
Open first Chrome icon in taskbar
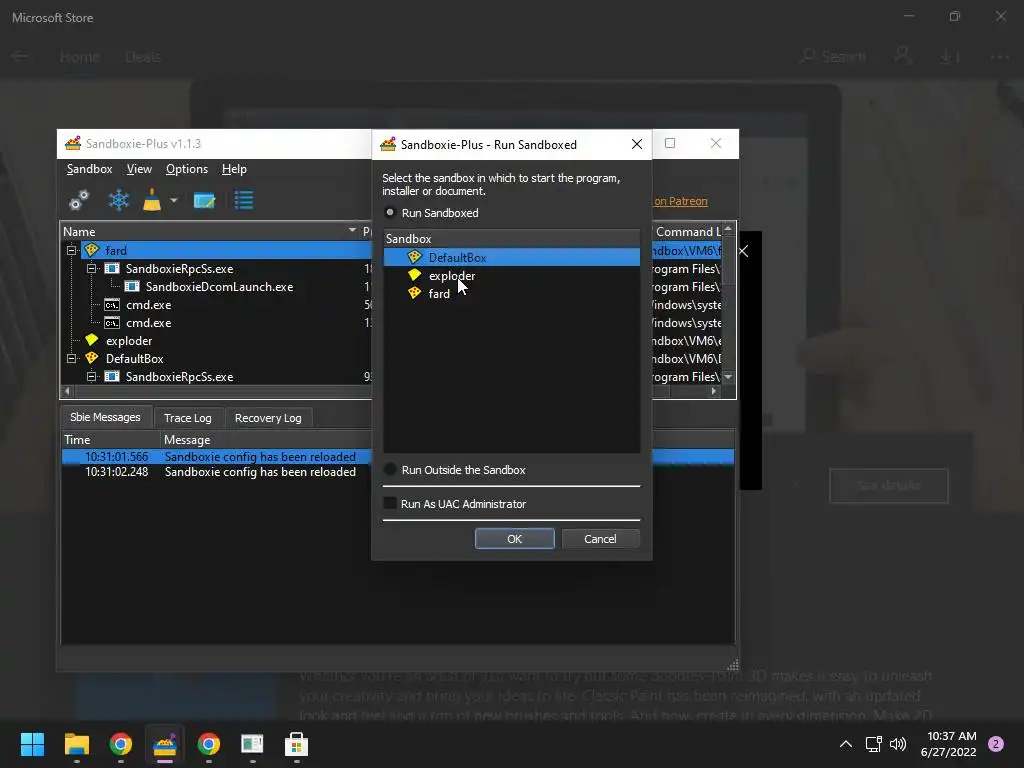coord(121,744)
